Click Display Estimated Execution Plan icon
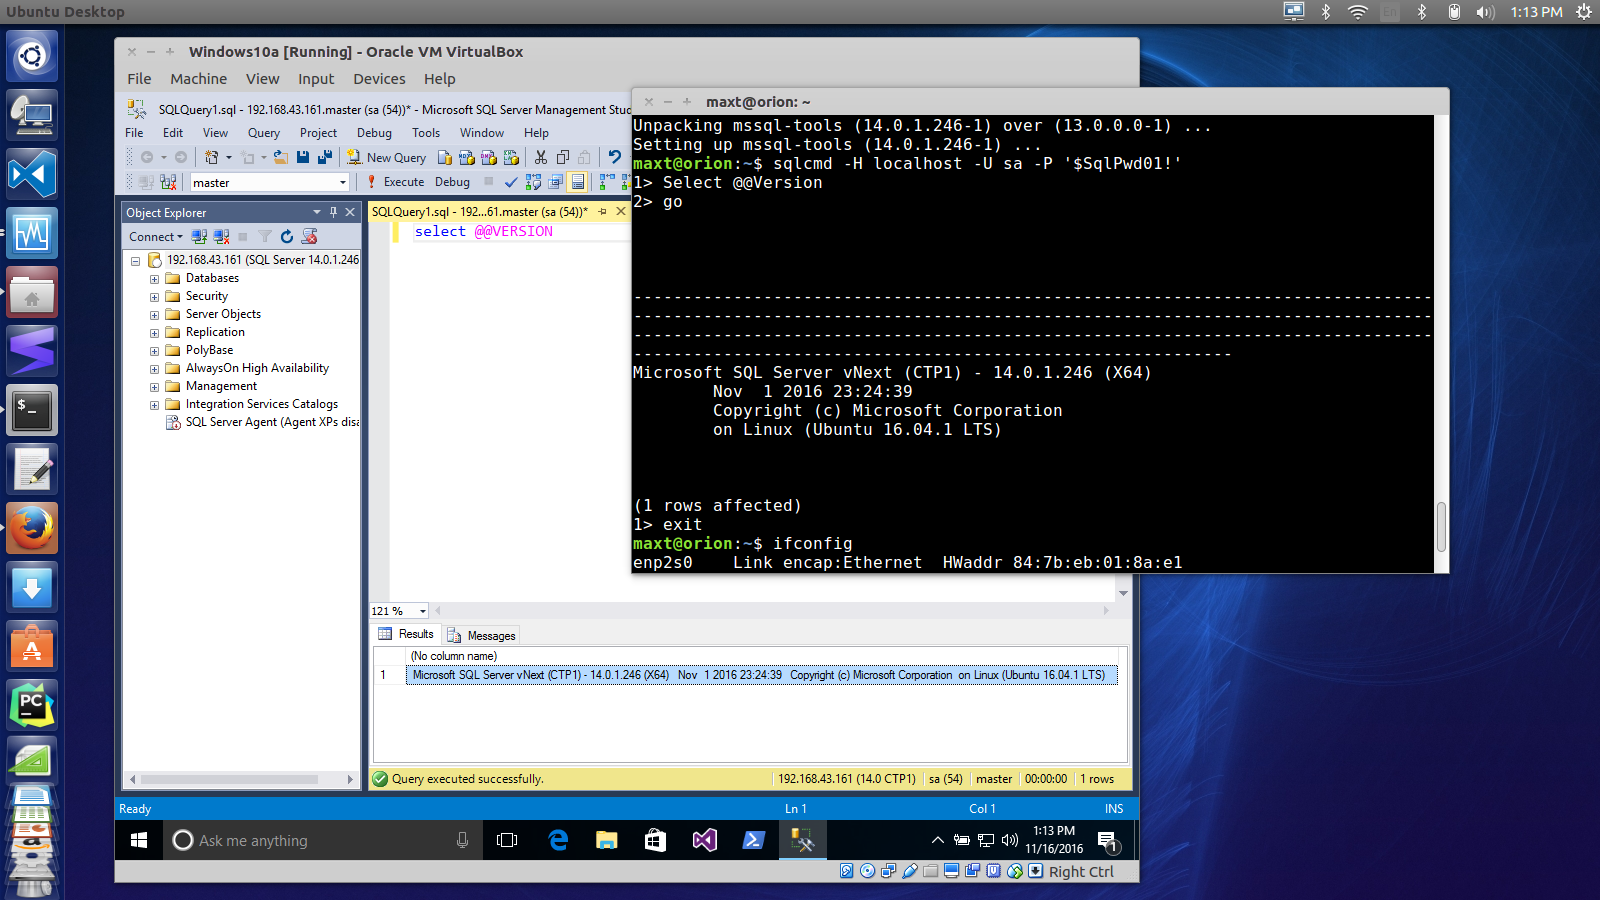 (x=533, y=182)
